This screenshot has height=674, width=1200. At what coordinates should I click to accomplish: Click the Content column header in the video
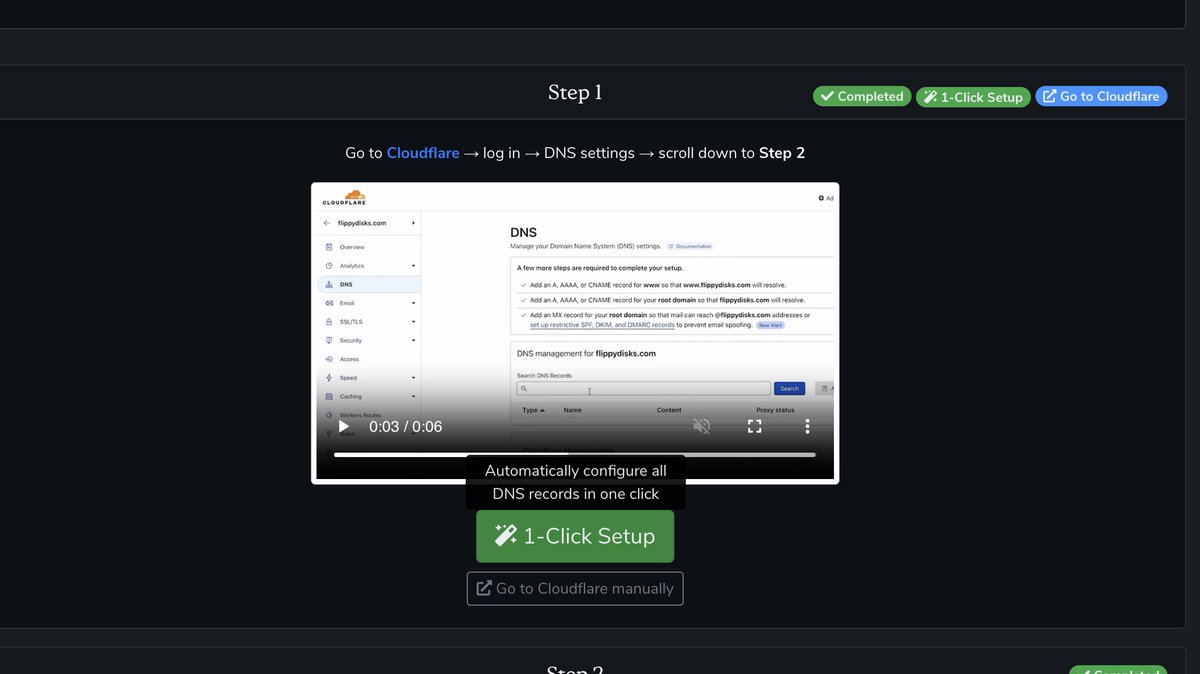pyautogui.click(x=669, y=410)
